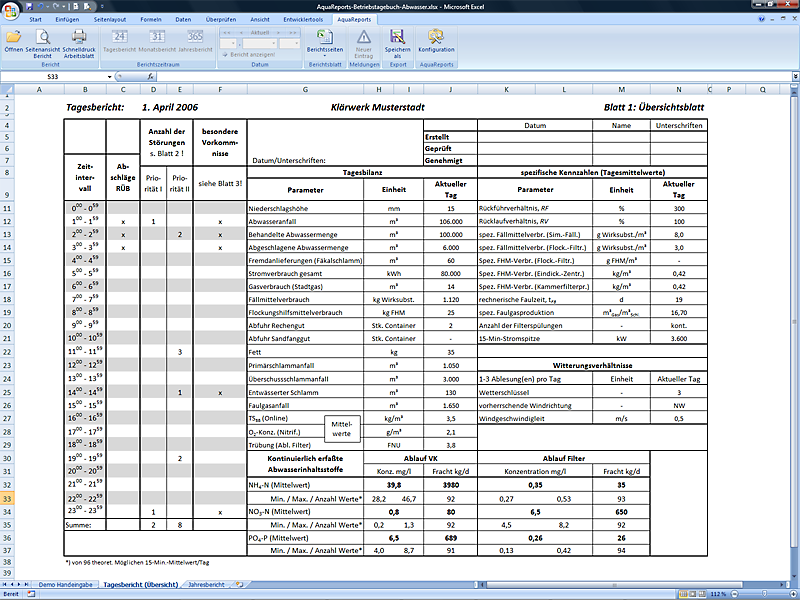
Task: Switch to Page Layout view in status bar
Action: tap(693, 594)
